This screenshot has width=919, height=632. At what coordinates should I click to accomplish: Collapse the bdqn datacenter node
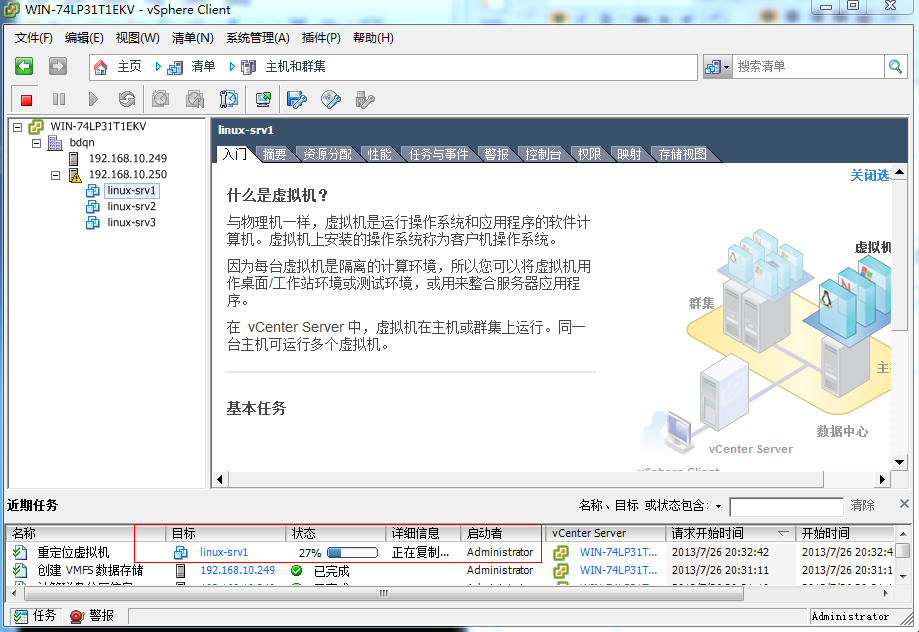click(x=36, y=143)
